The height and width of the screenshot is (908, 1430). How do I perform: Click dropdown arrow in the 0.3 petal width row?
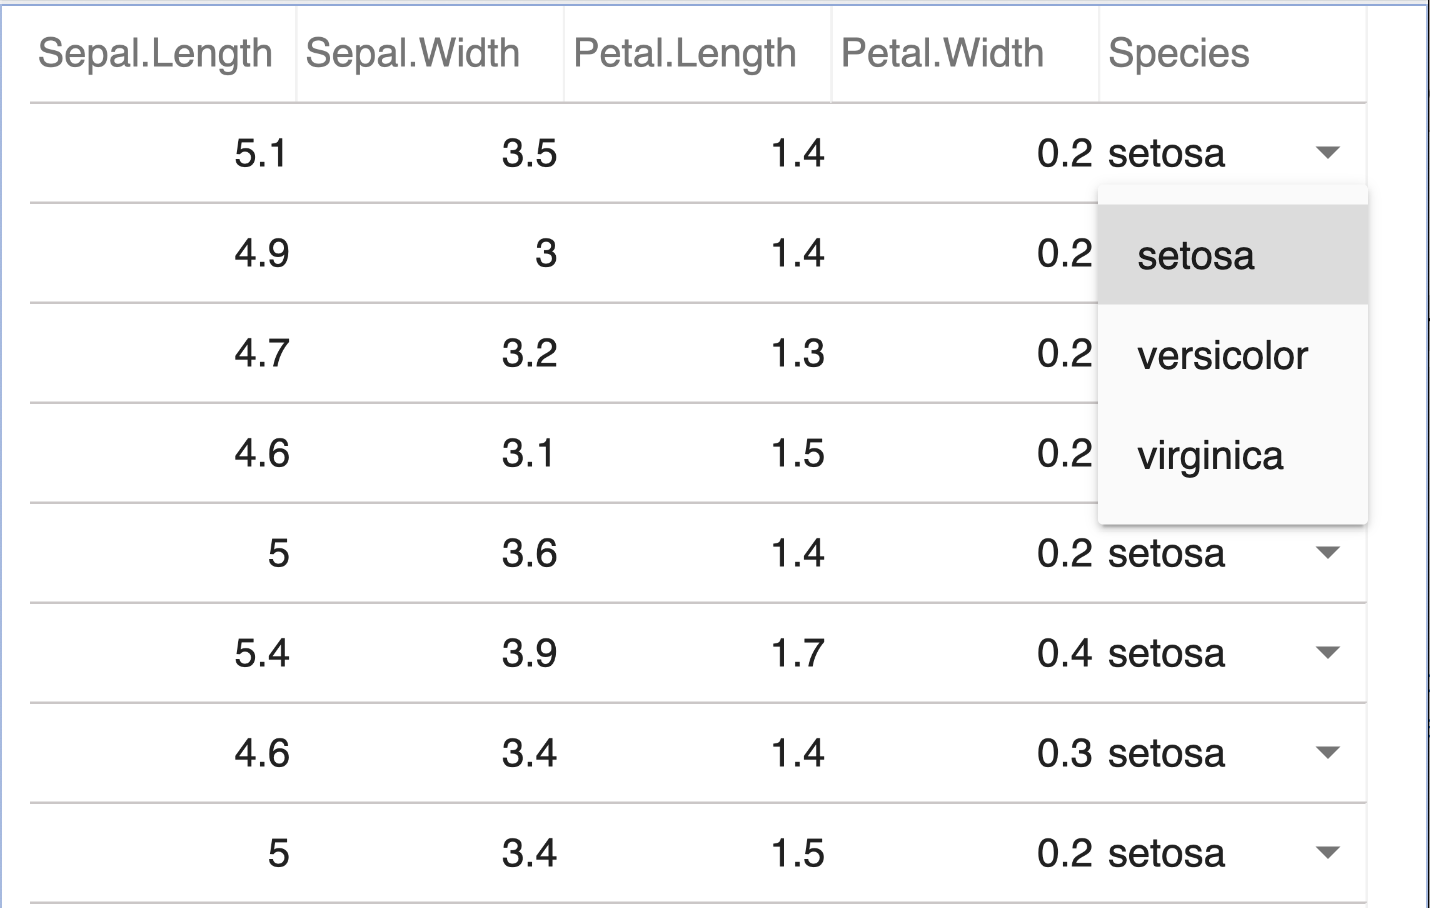pyautogui.click(x=1327, y=753)
